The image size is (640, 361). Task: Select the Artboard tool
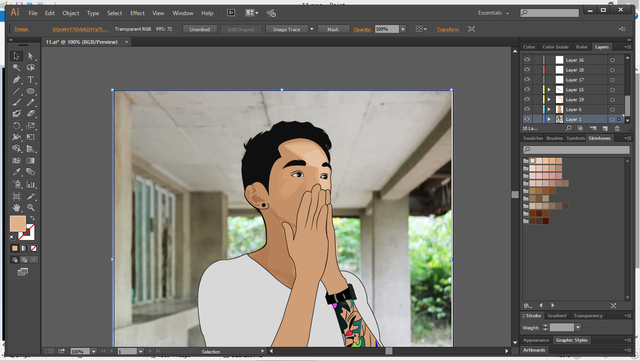16,196
